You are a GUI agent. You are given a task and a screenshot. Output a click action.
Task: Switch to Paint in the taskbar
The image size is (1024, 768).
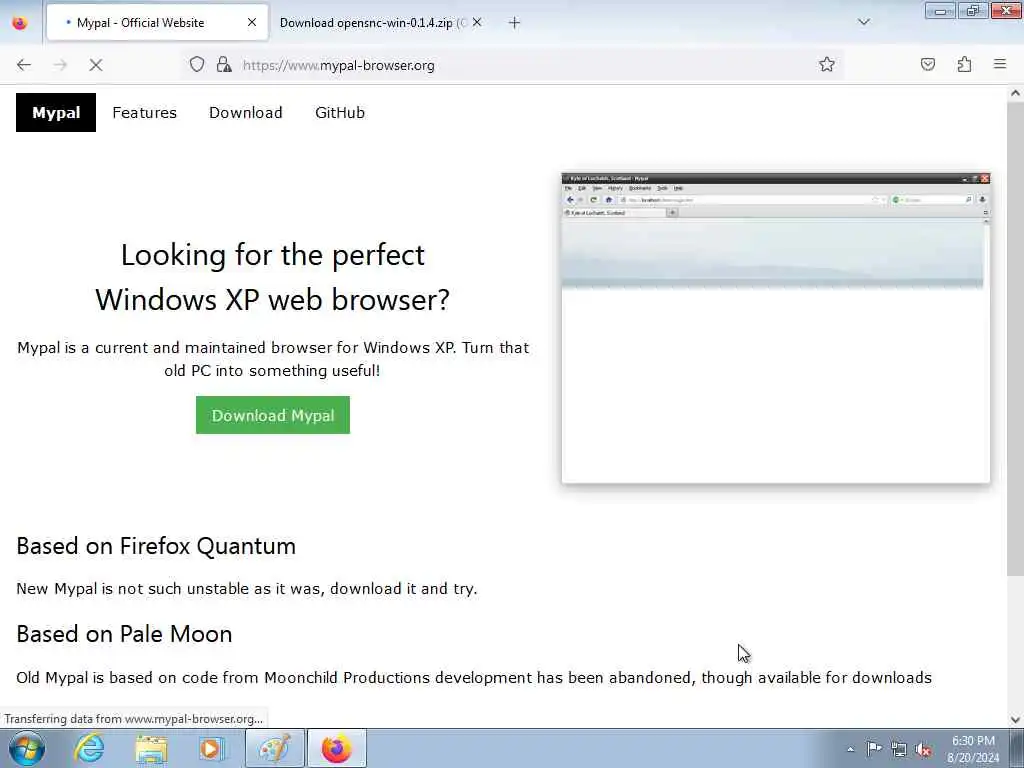click(275, 748)
